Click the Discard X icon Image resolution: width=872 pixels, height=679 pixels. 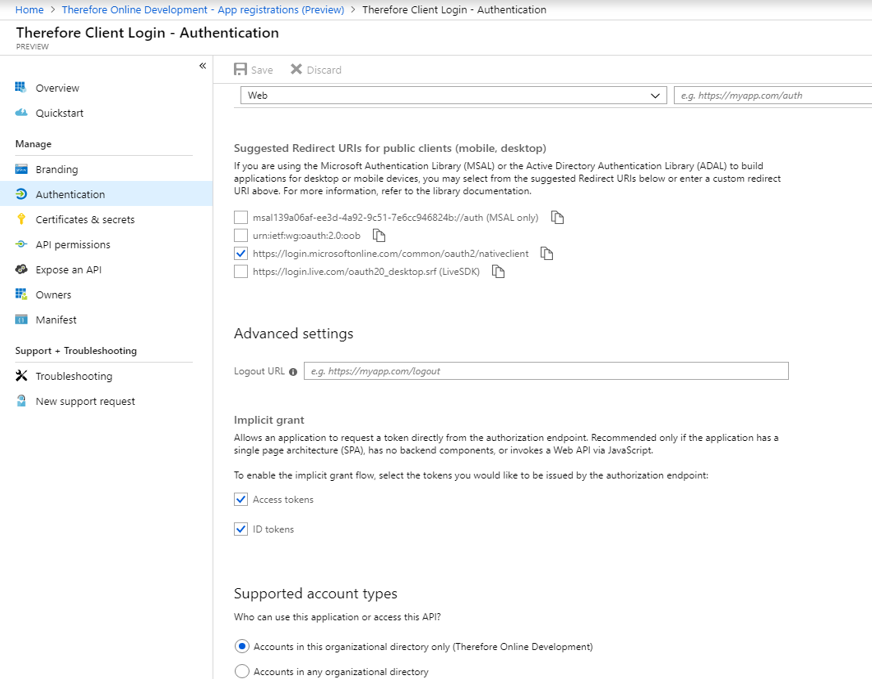pos(296,69)
